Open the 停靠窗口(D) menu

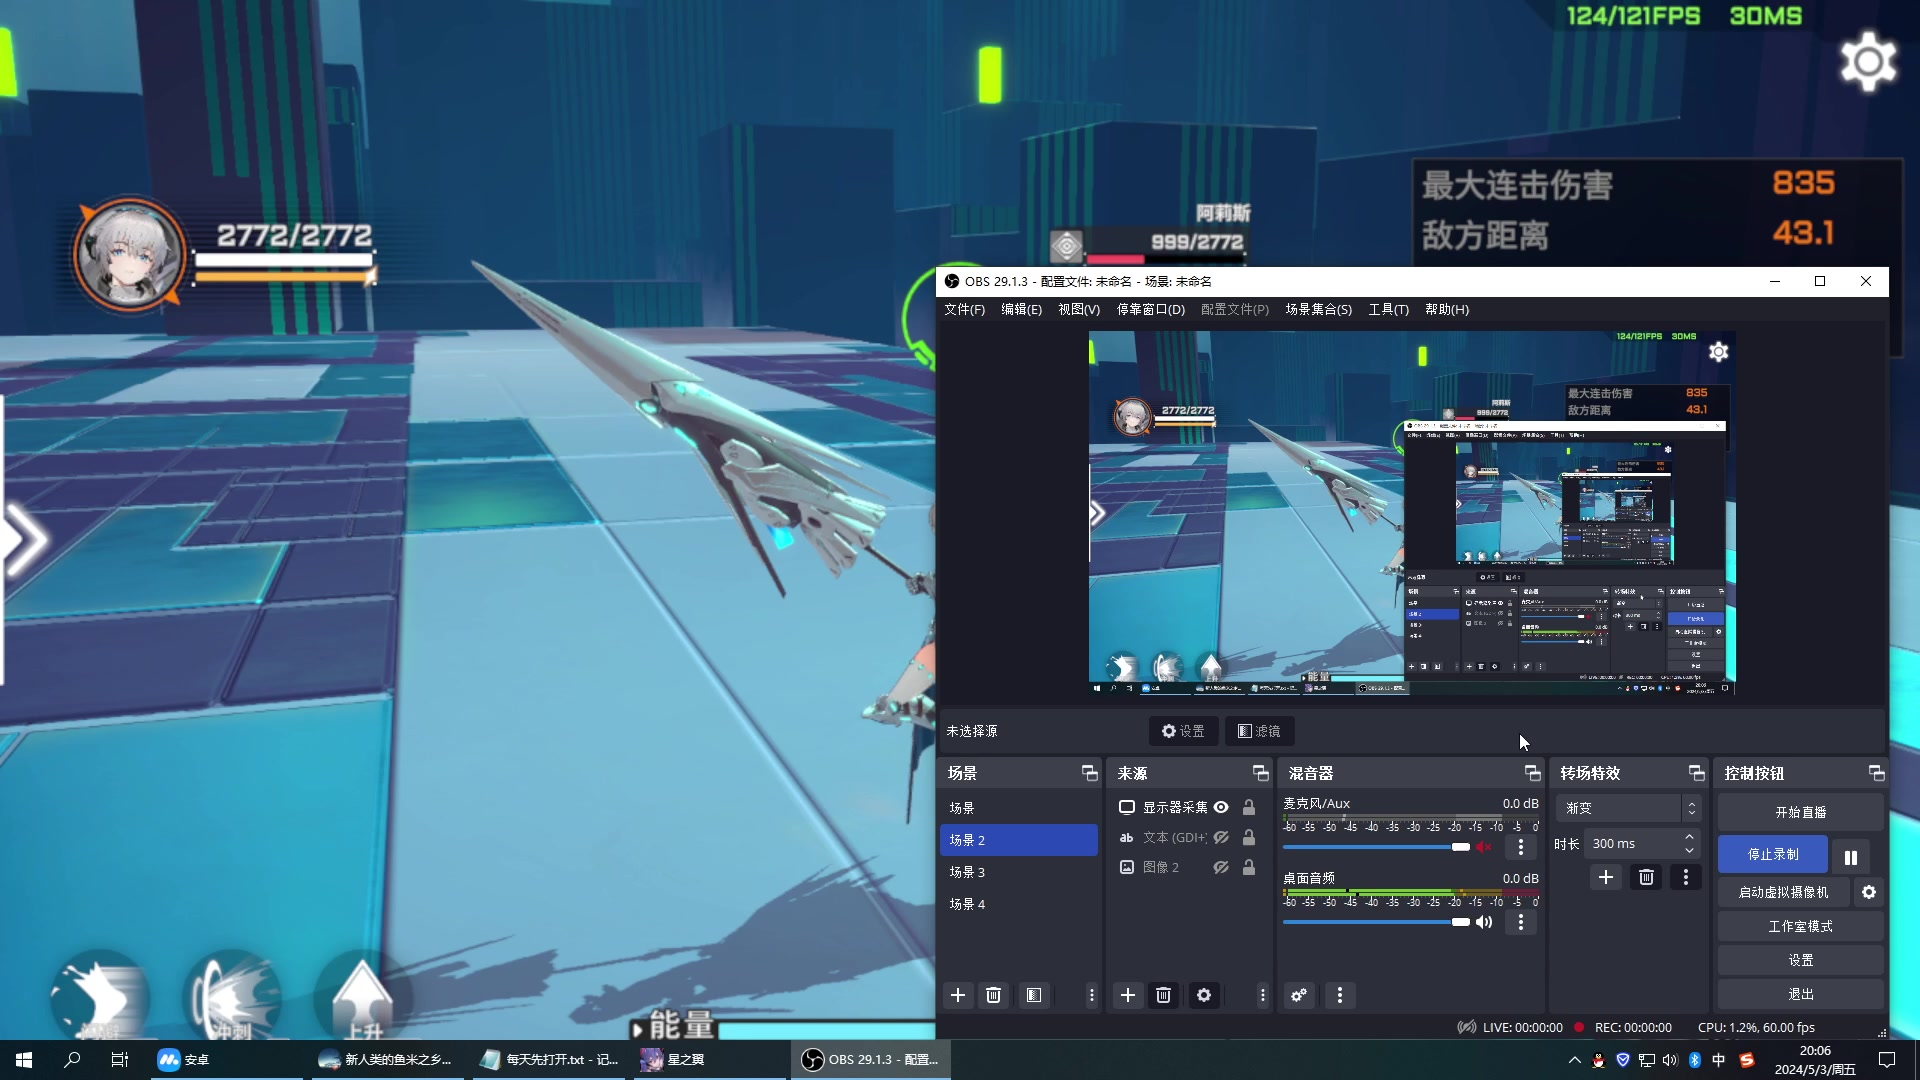[1150, 310]
